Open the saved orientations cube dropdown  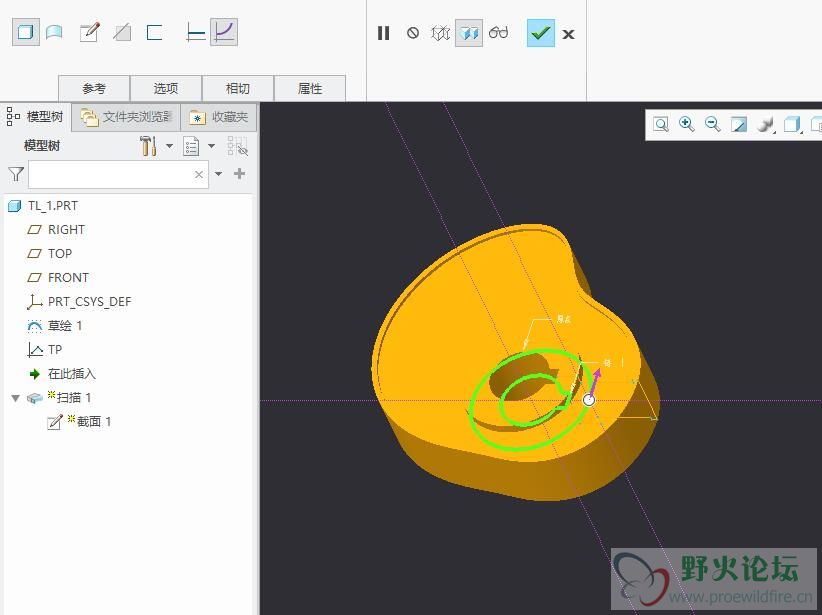(x=792, y=125)
